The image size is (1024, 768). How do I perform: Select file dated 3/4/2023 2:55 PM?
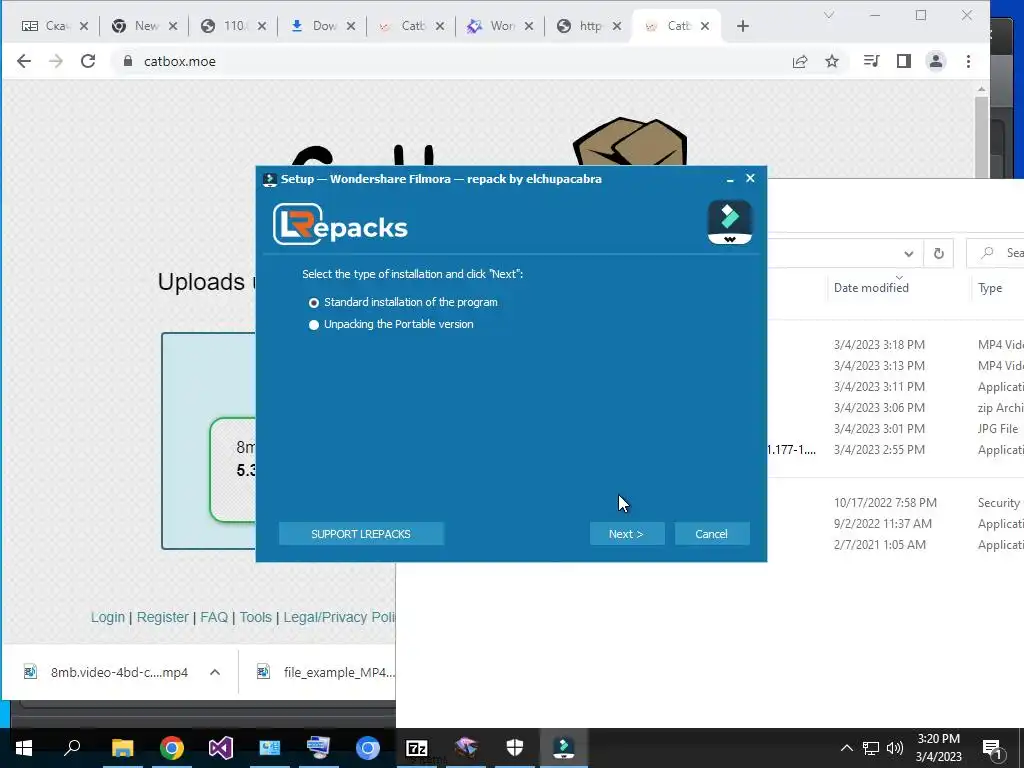(x=879, y=449)
